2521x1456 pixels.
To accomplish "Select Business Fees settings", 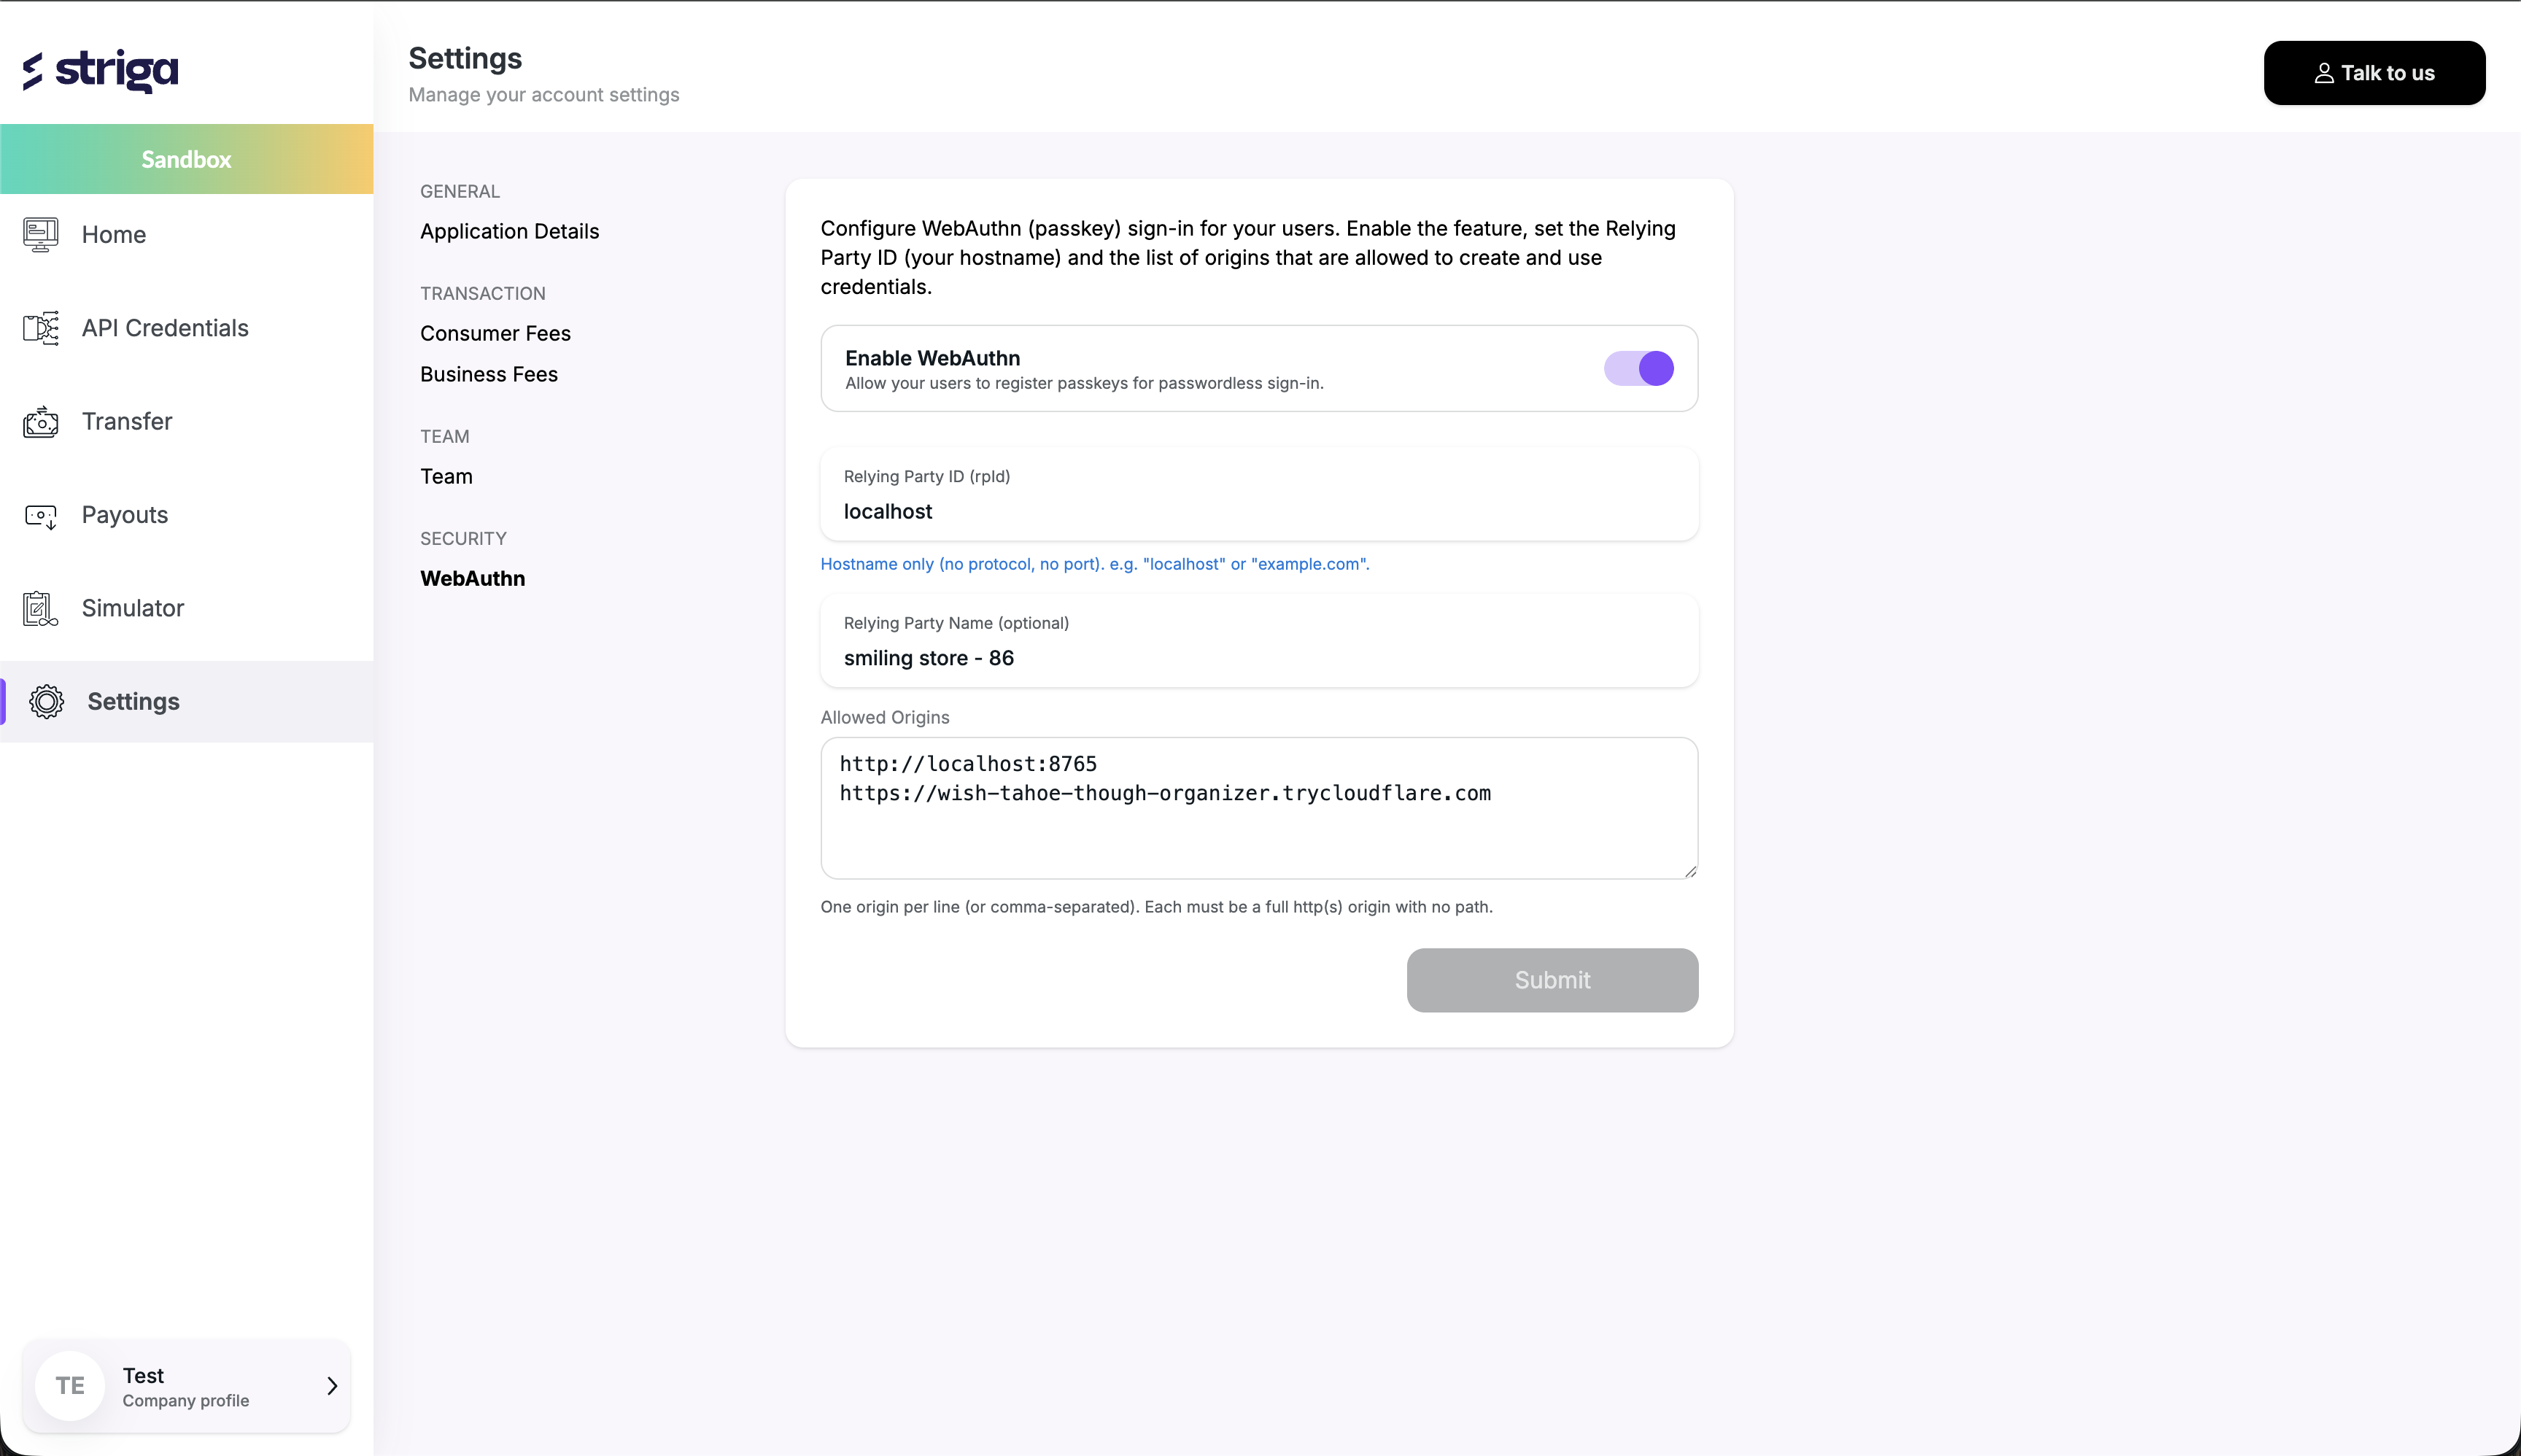I will (x=489, y=374).
